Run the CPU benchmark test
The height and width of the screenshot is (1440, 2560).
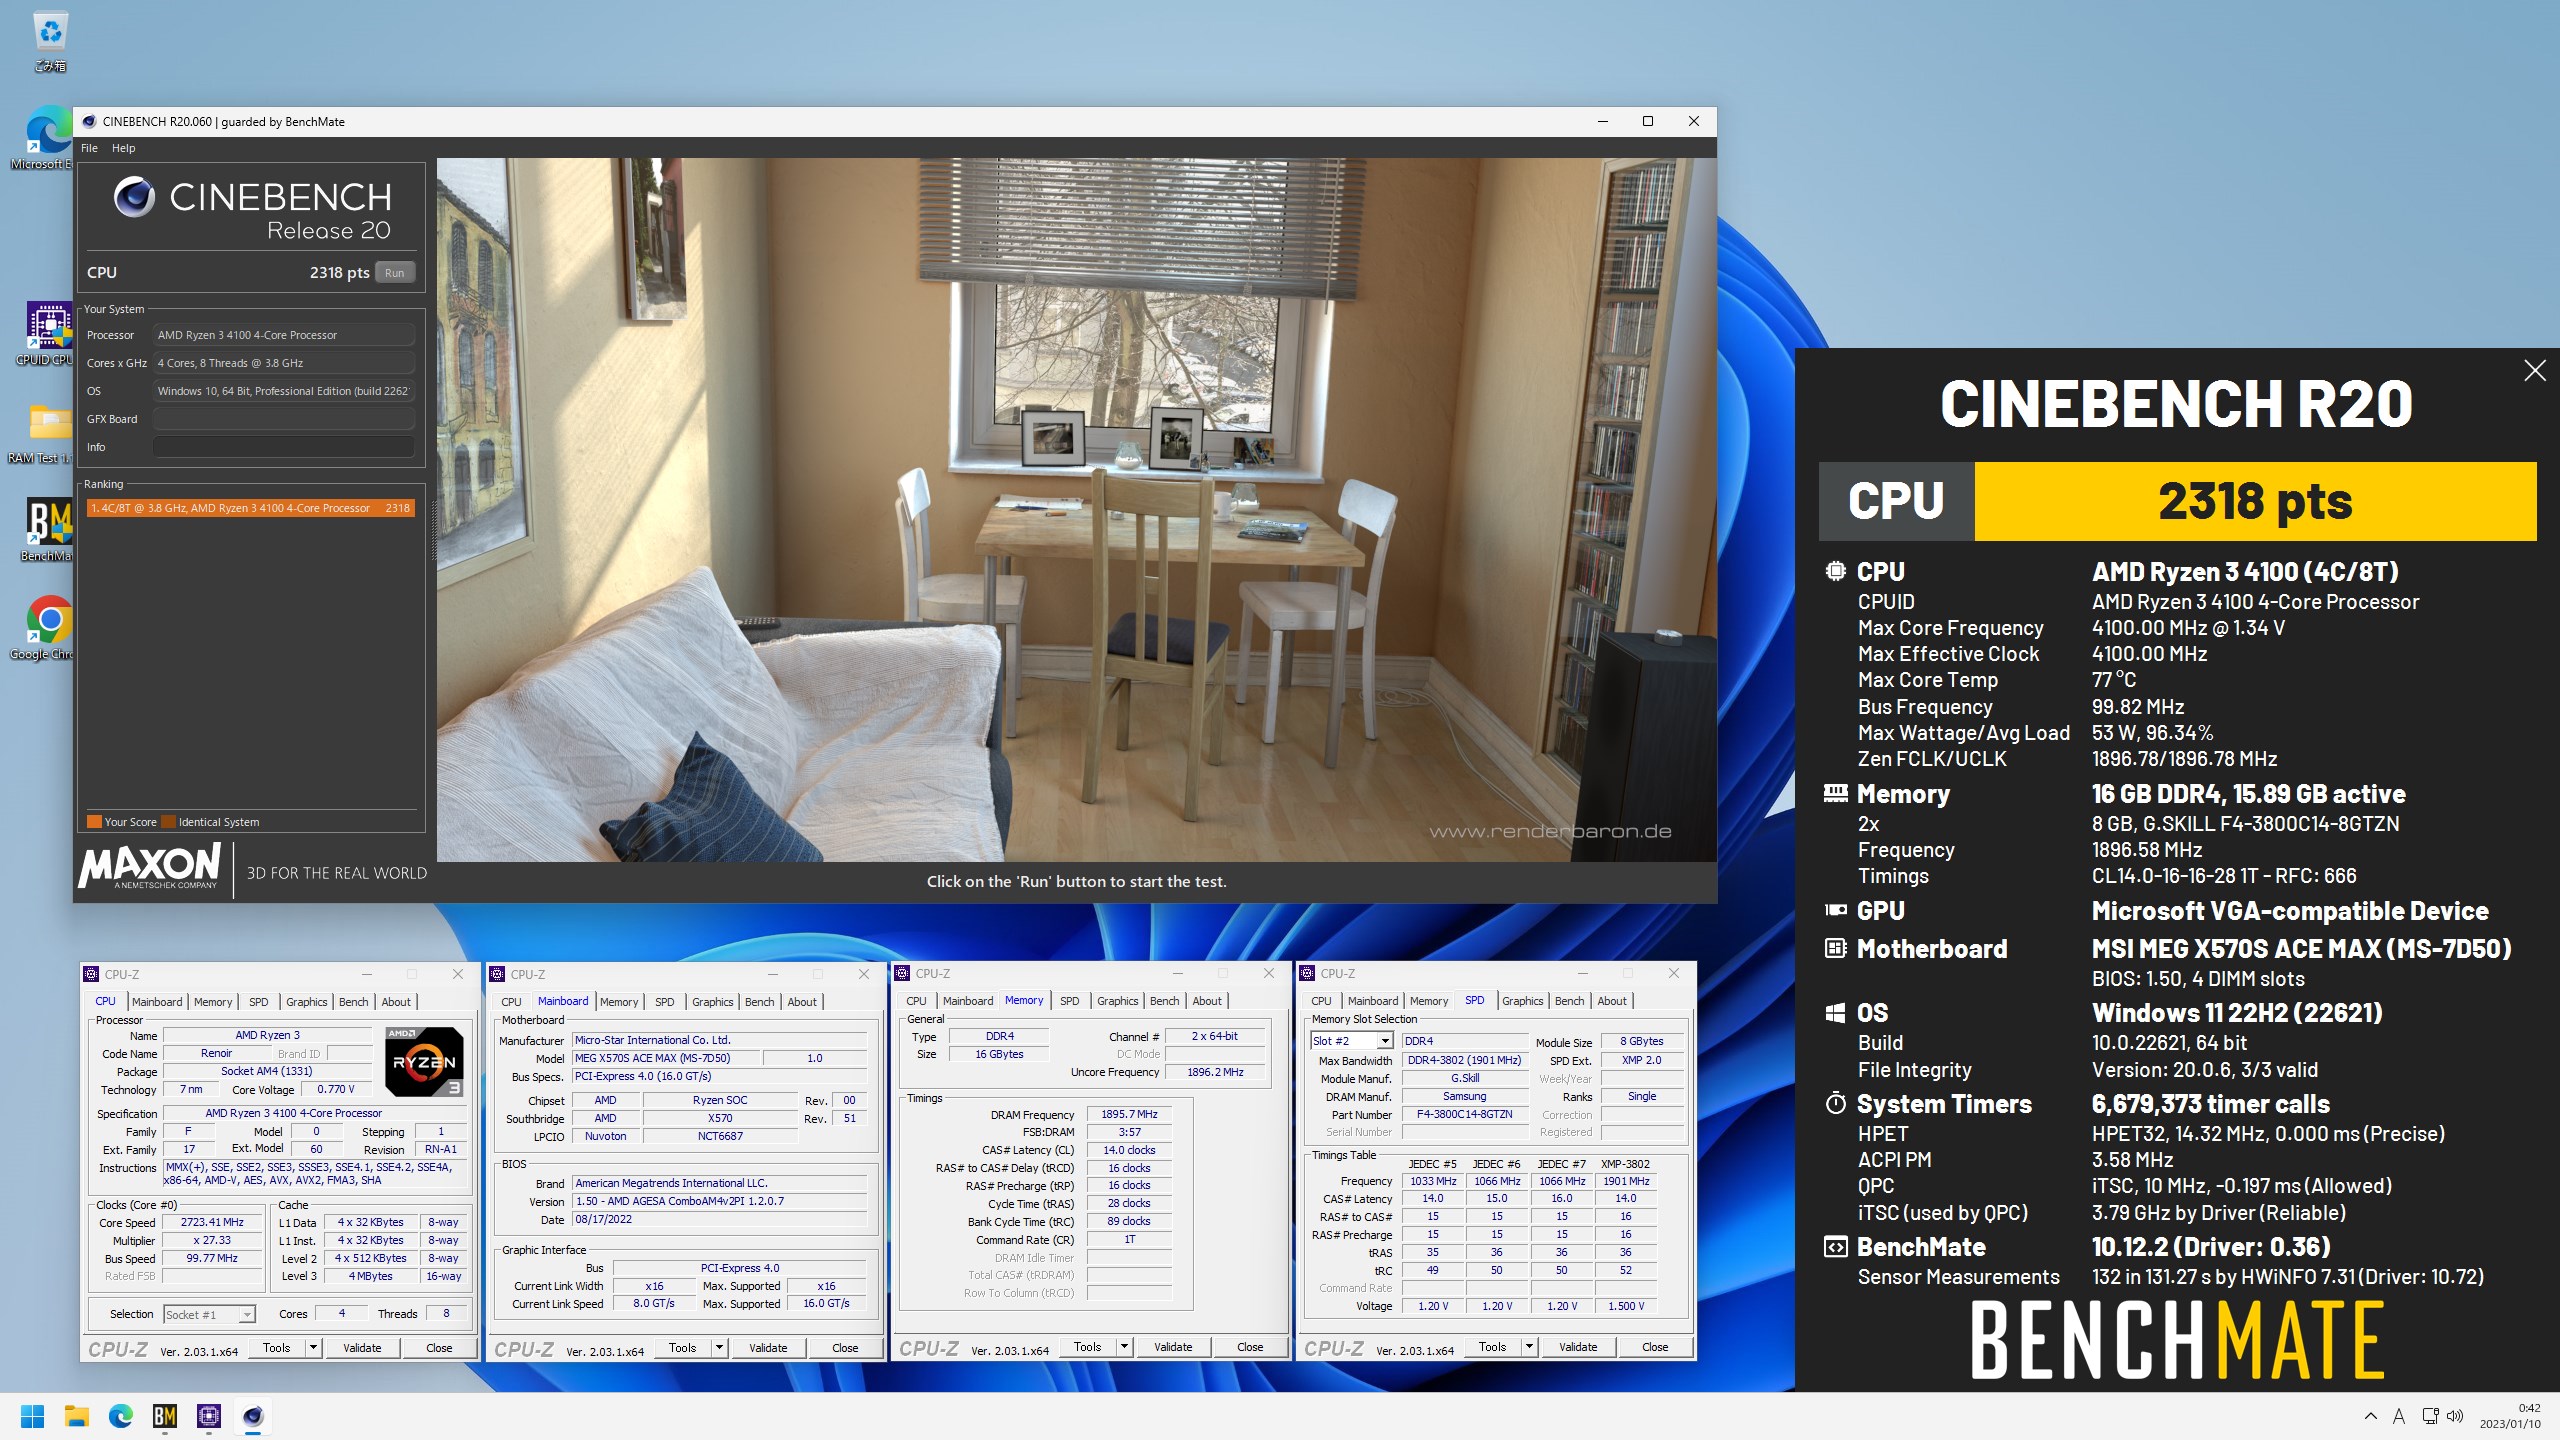pos(395,272)
